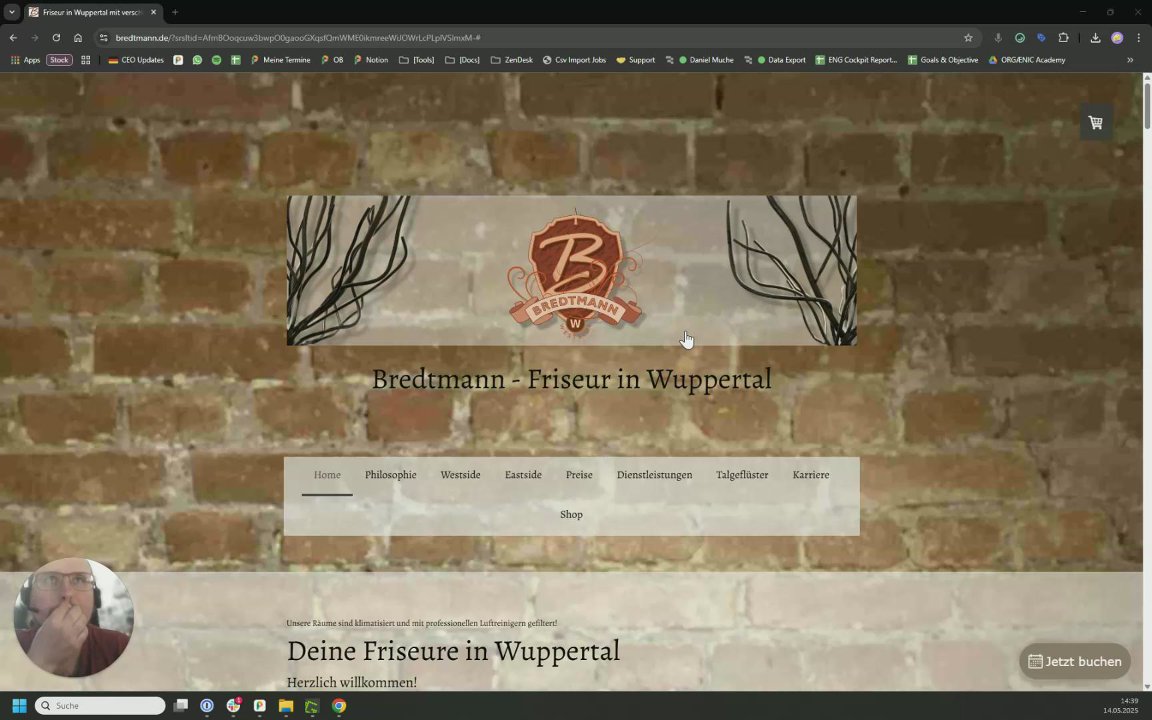Image resolution: width=1152 pixels, height=720 pixels.
Task: Close the Friseur in Wuppertal tab
Action: click(154, 12)
